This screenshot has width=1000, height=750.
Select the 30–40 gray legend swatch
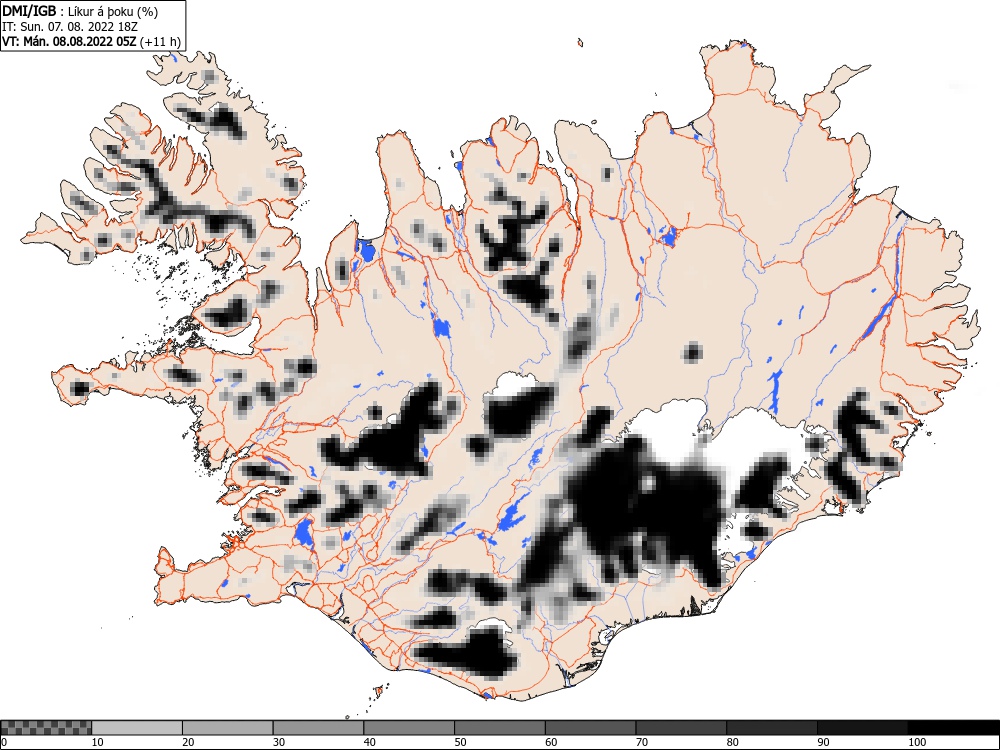318,728
